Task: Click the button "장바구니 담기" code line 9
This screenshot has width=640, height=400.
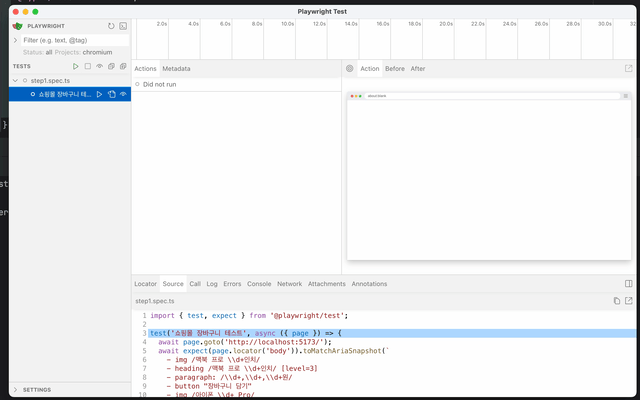Action: (209, 386)
